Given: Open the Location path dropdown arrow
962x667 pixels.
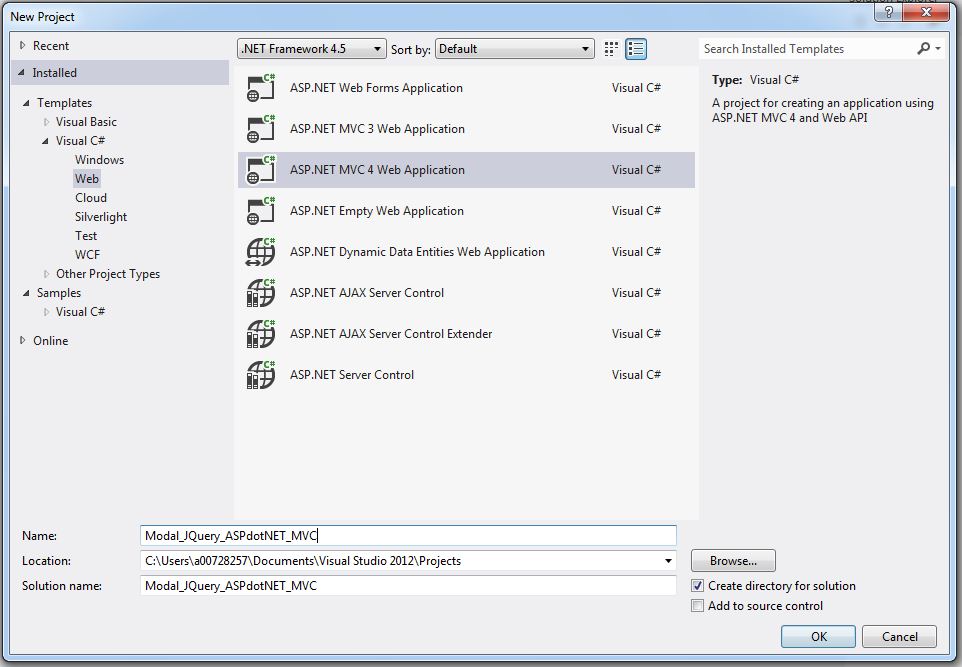Looking at the screenshot, I should click(668, 561).
